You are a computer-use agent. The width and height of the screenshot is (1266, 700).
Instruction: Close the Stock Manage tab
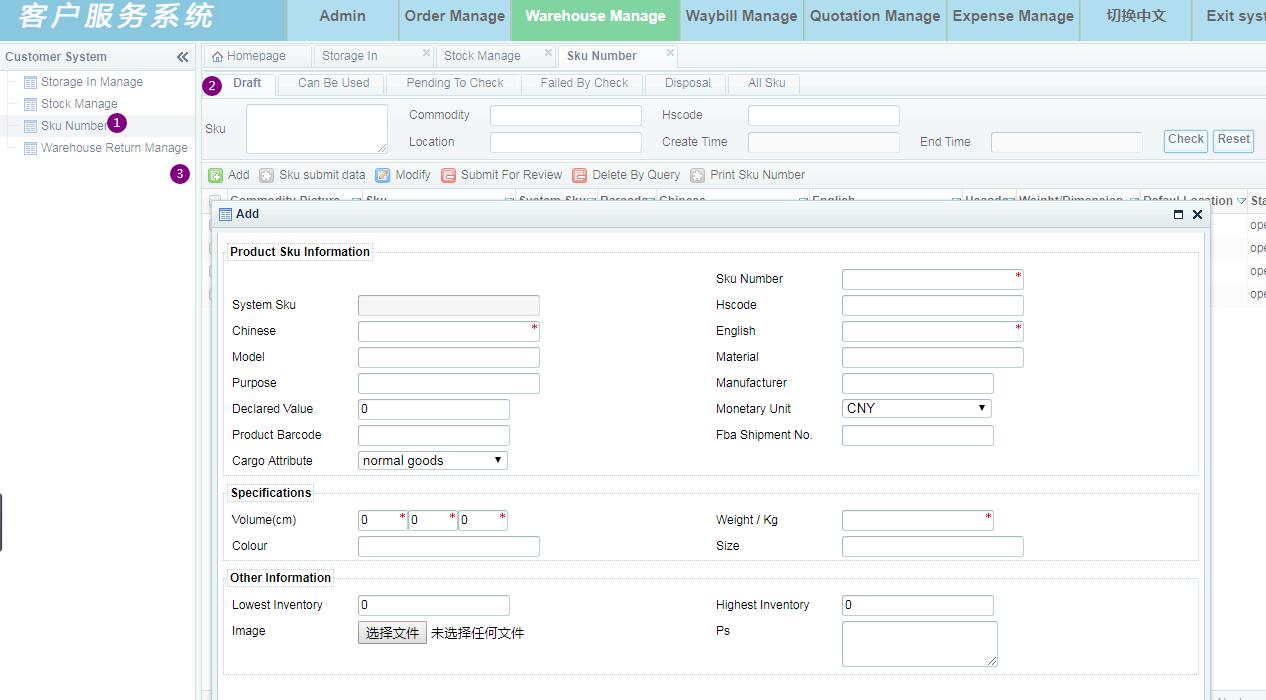548,53
